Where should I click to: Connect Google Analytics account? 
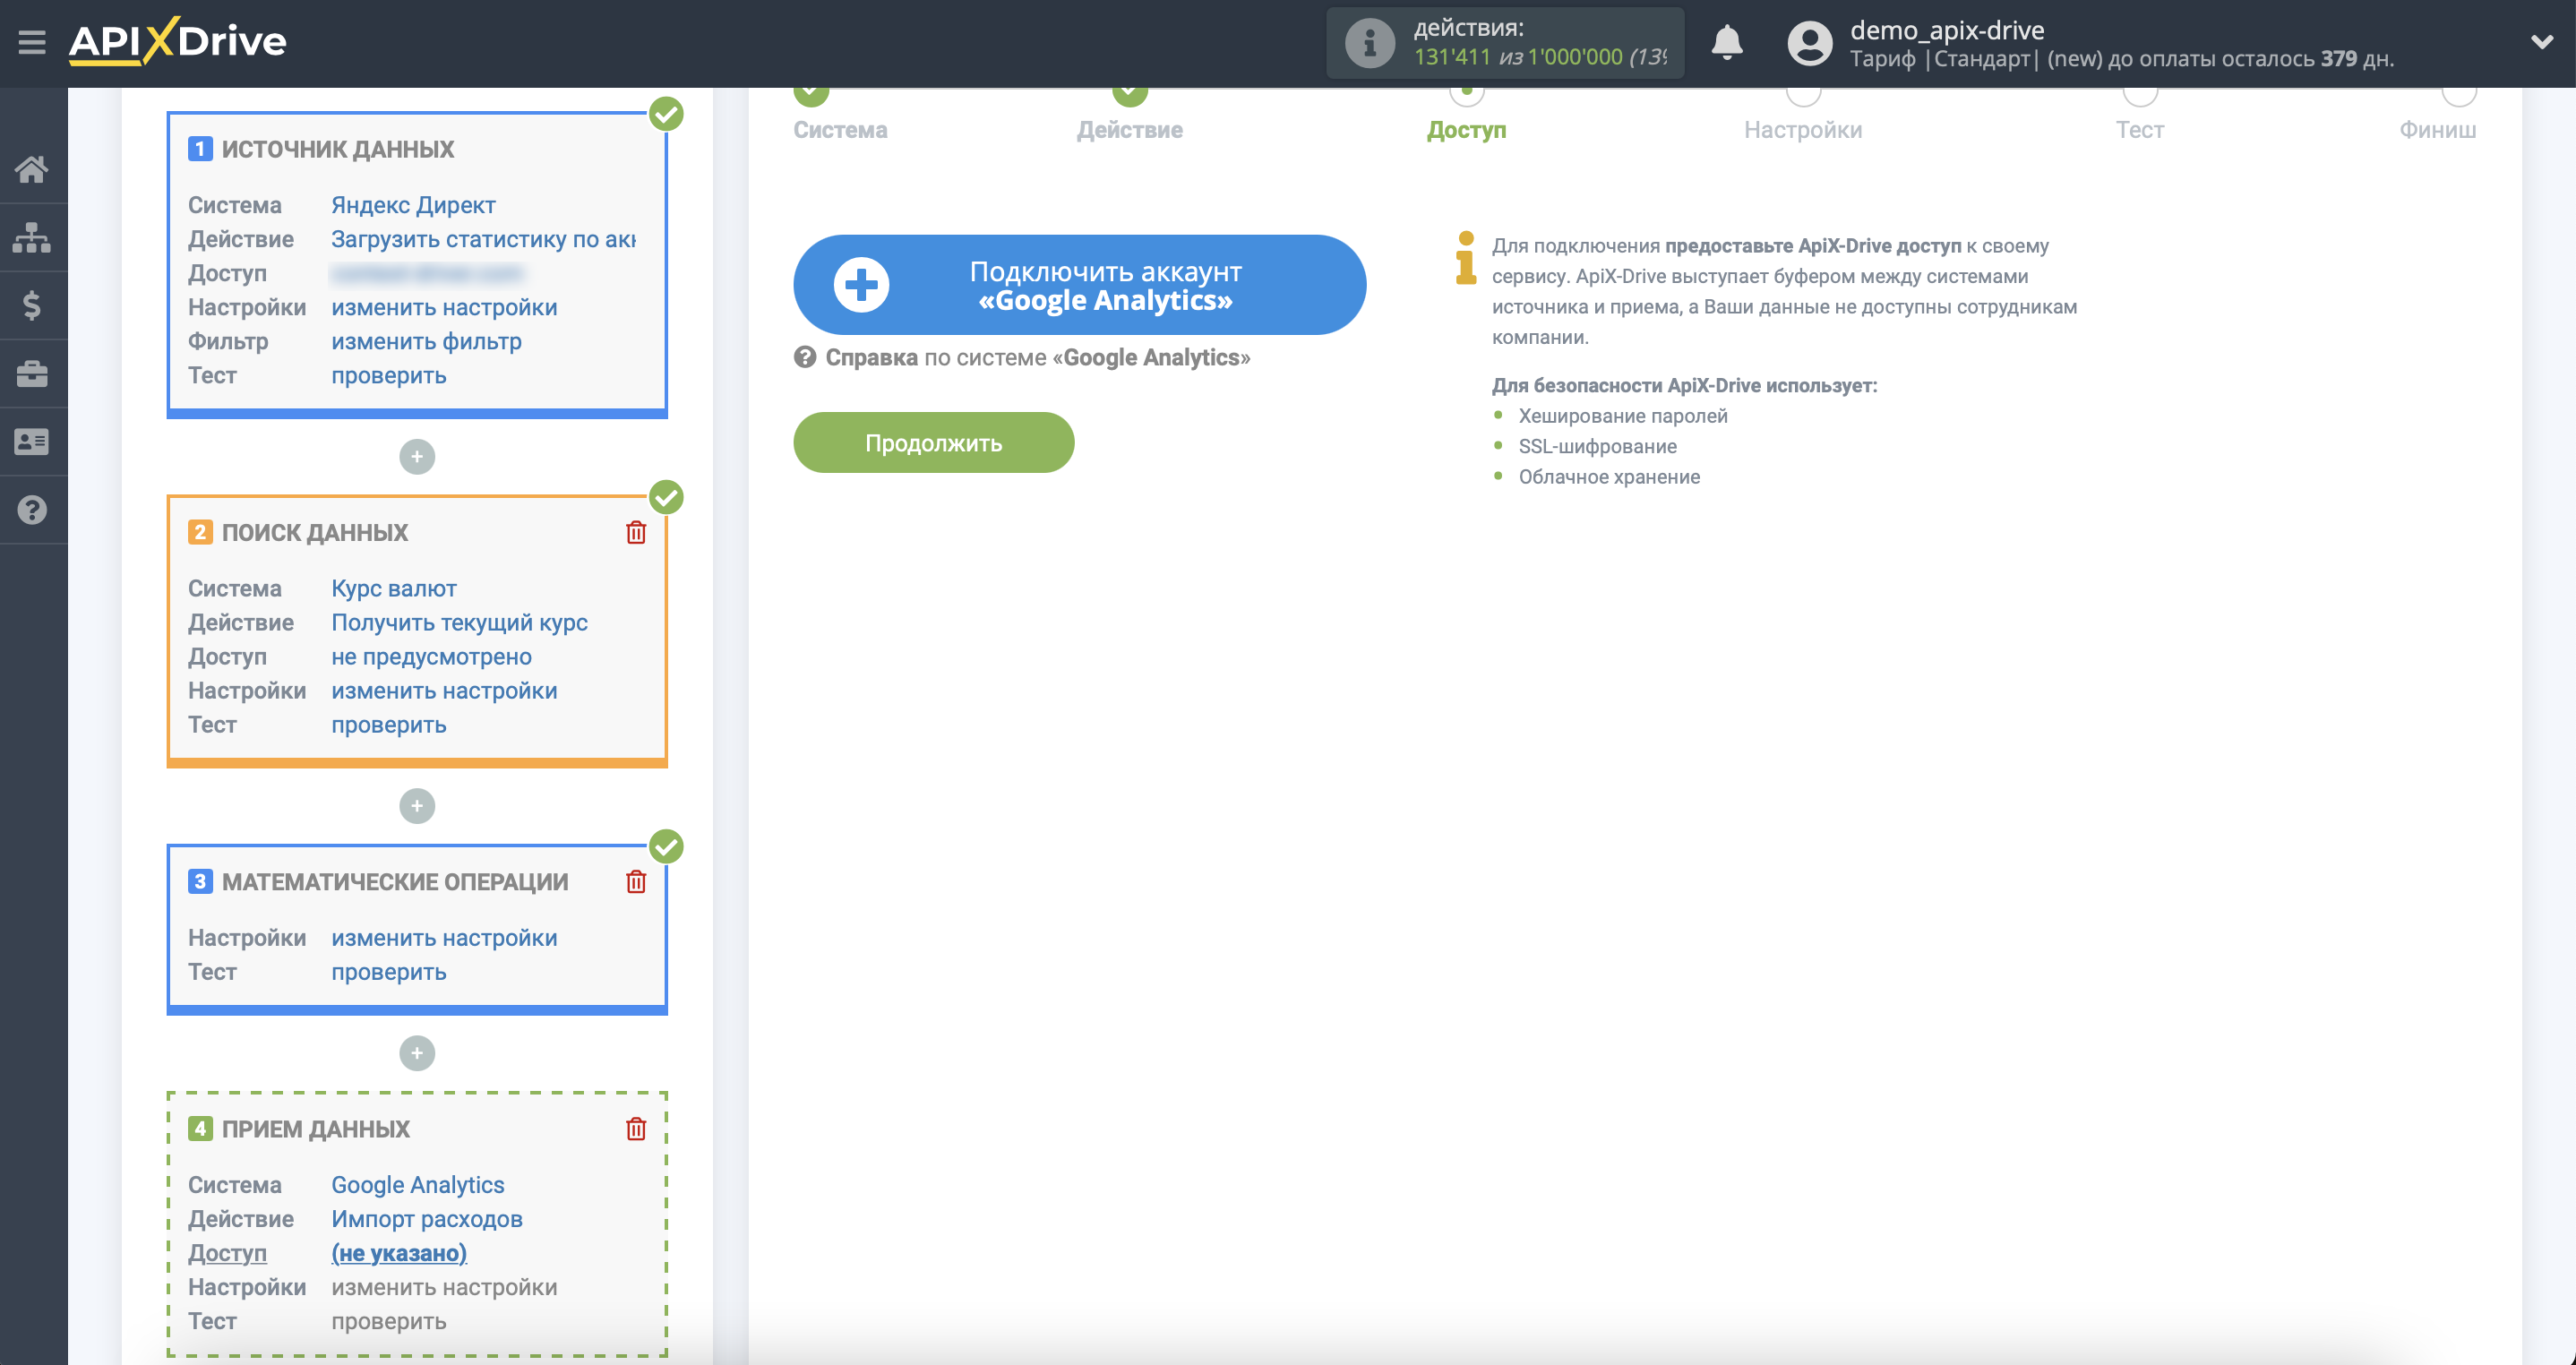[1079, 285]
